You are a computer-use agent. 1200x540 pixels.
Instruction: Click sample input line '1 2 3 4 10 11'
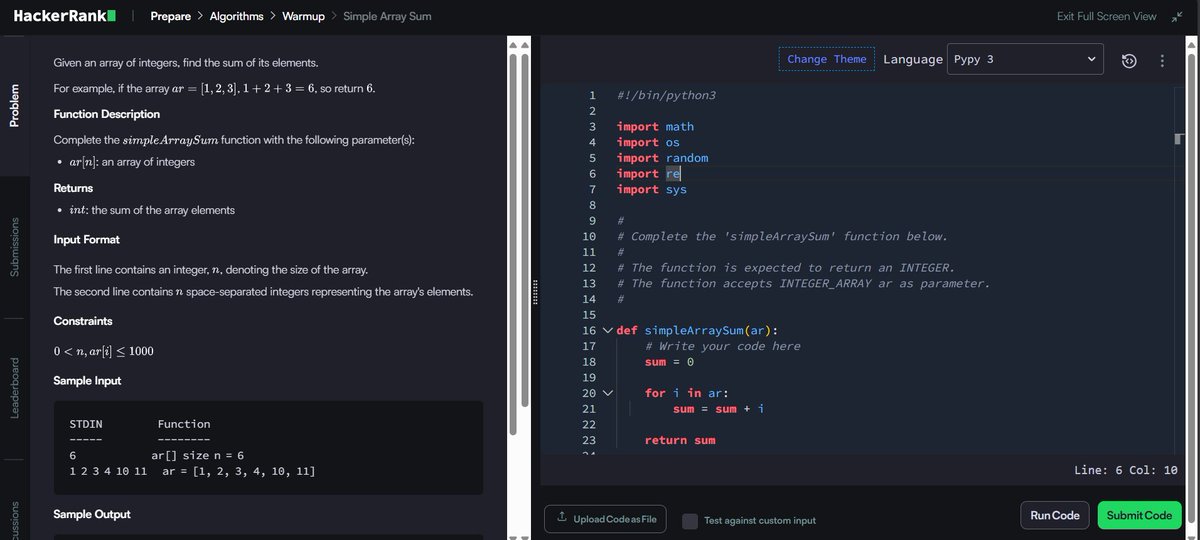pos(108,470)
